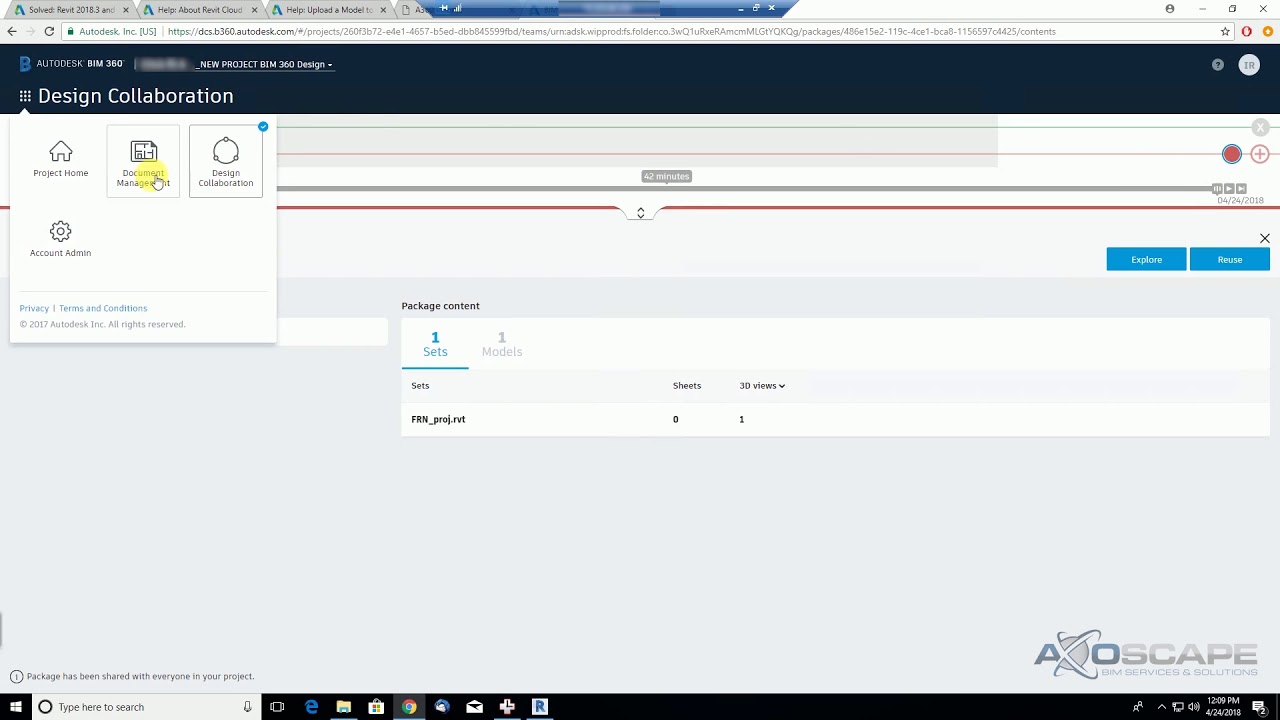The width and height of the screenshot is (1280, 720).
Task: Open the help question mark icon
Action: [1217, 64]
